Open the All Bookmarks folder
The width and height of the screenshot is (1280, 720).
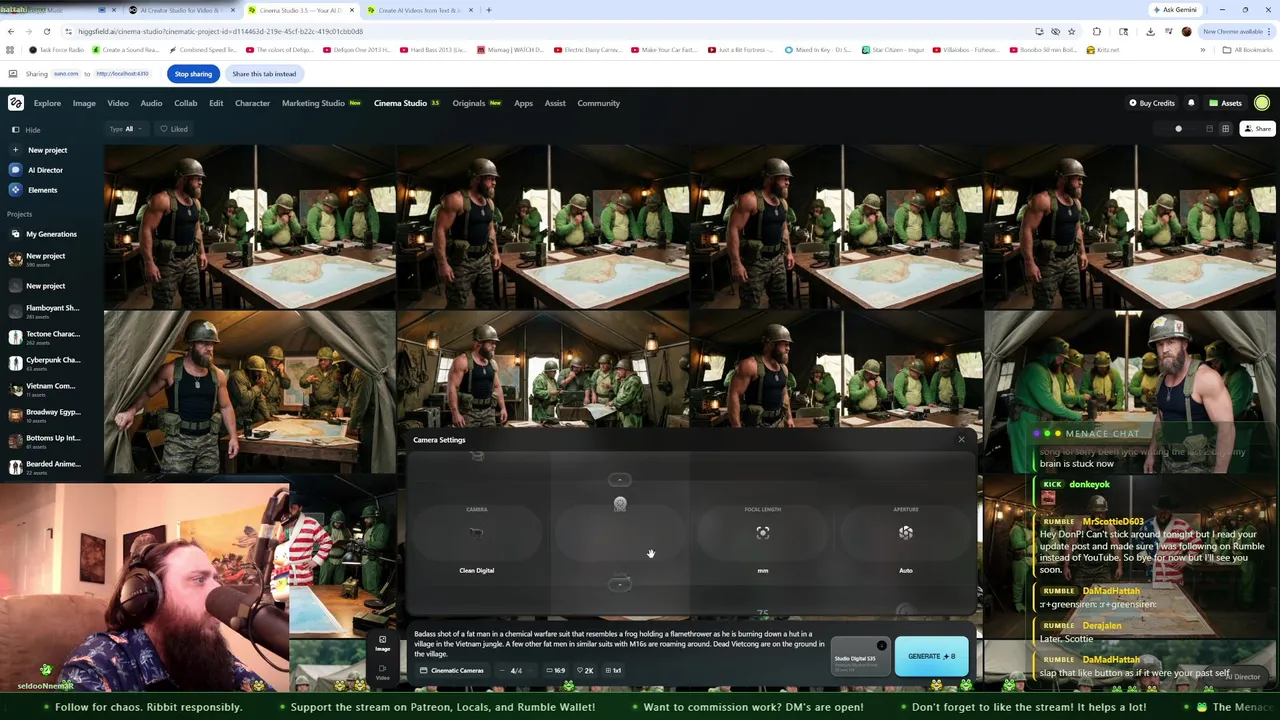pos(1247,50)
